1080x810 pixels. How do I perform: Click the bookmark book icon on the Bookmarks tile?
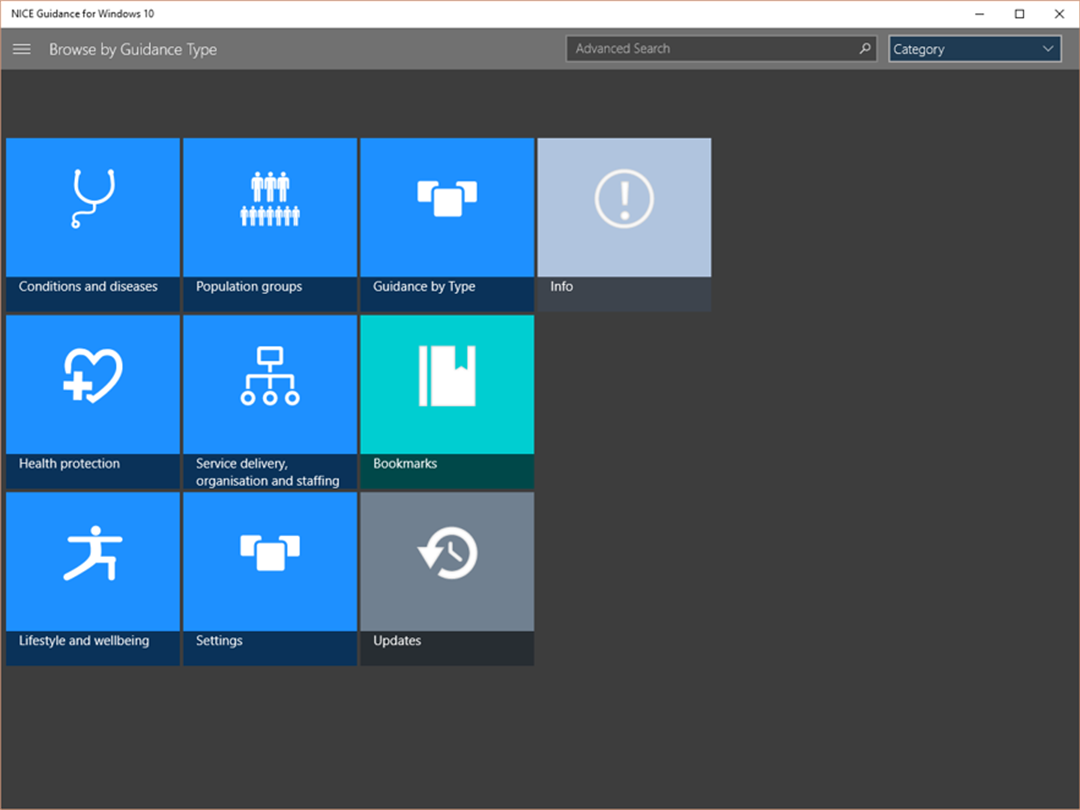point(447,375)
